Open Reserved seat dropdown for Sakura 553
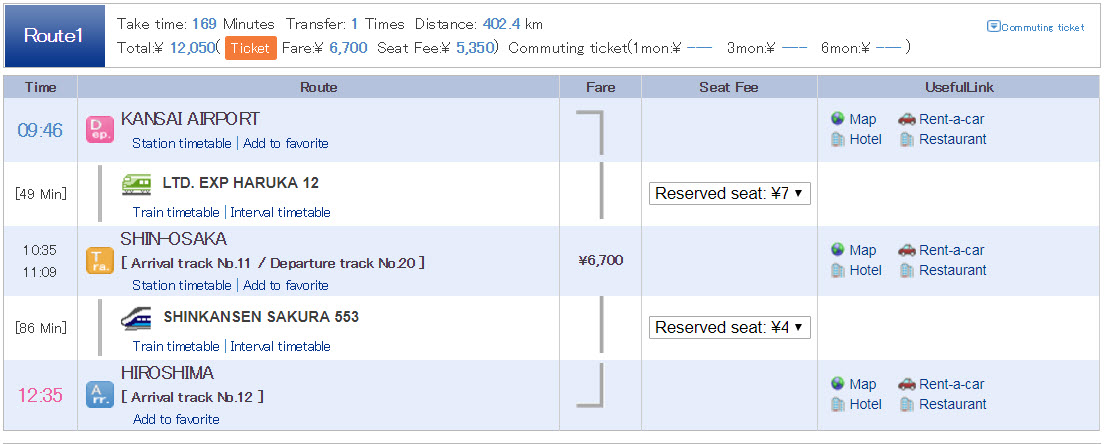 coord(729,327)
